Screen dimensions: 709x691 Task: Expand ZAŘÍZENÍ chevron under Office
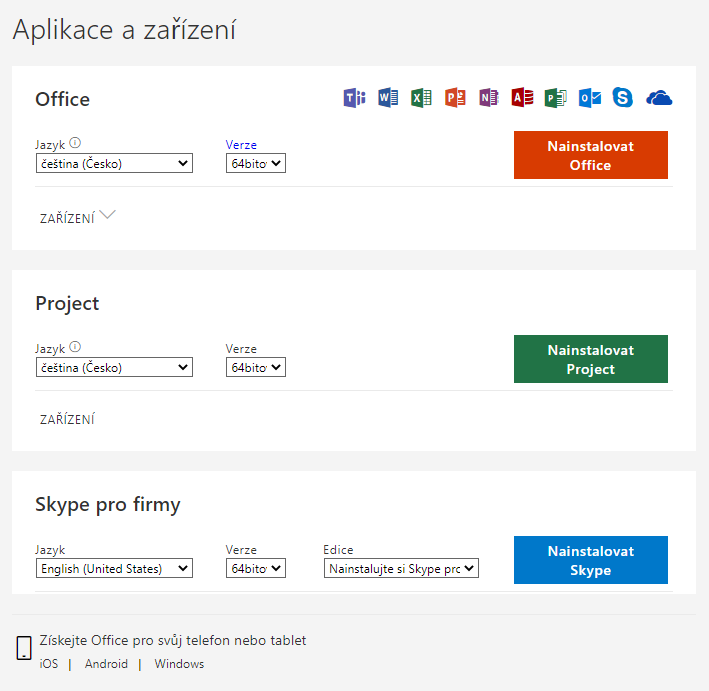point(107,215)
